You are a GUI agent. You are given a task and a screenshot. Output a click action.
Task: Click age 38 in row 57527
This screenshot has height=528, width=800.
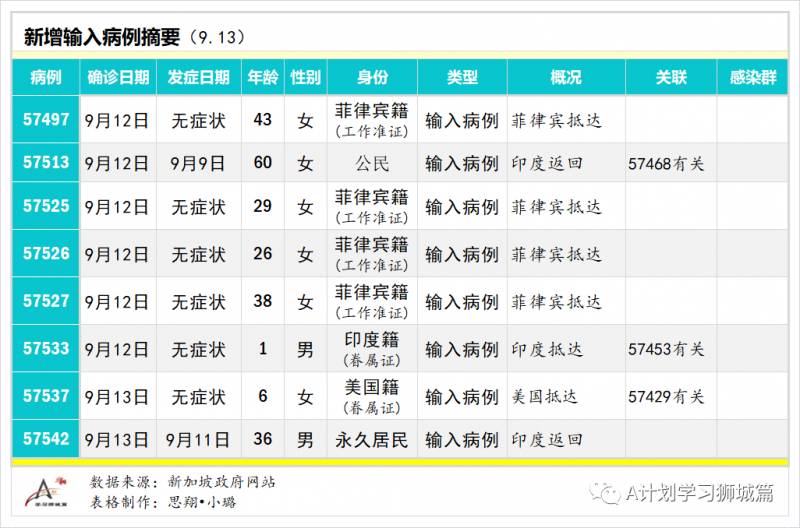[263, 300]
